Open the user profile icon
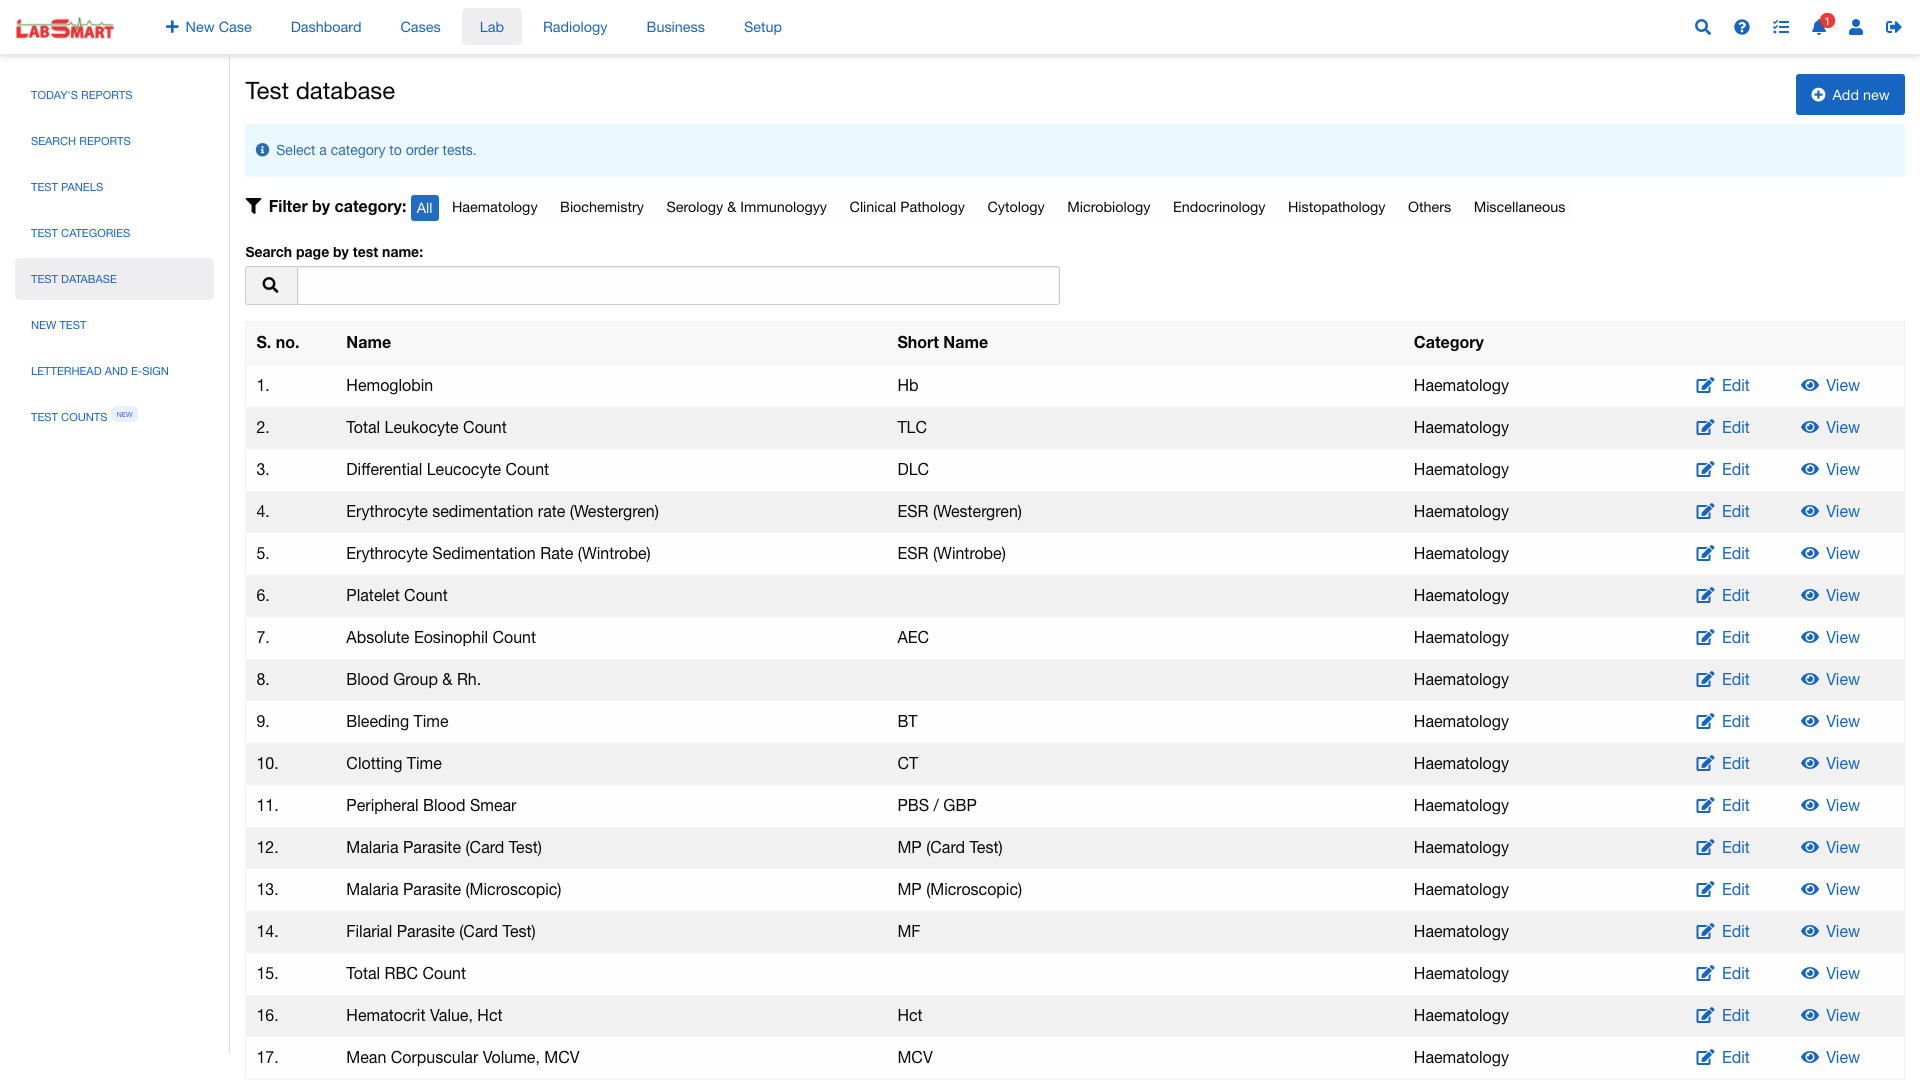Viewport: 1920px width, 1080px height. coord(1855,27)
